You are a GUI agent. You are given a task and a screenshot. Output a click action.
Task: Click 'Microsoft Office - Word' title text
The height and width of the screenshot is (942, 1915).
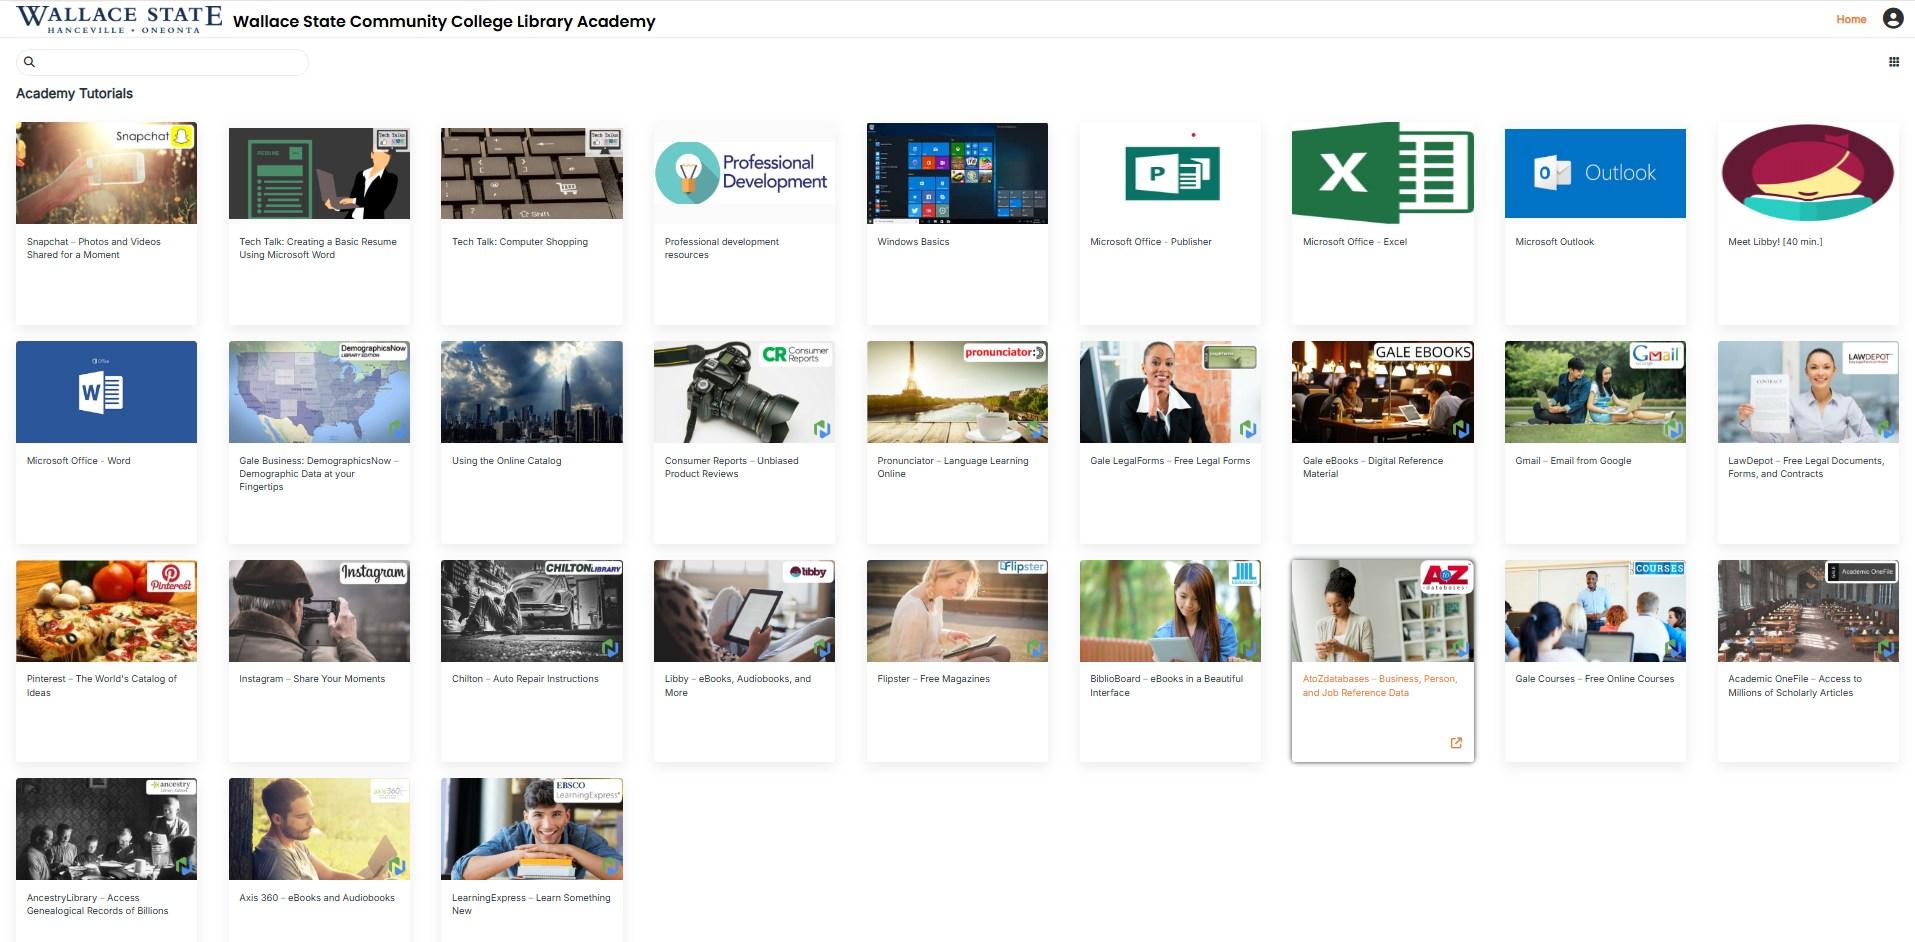pos(78,461)
